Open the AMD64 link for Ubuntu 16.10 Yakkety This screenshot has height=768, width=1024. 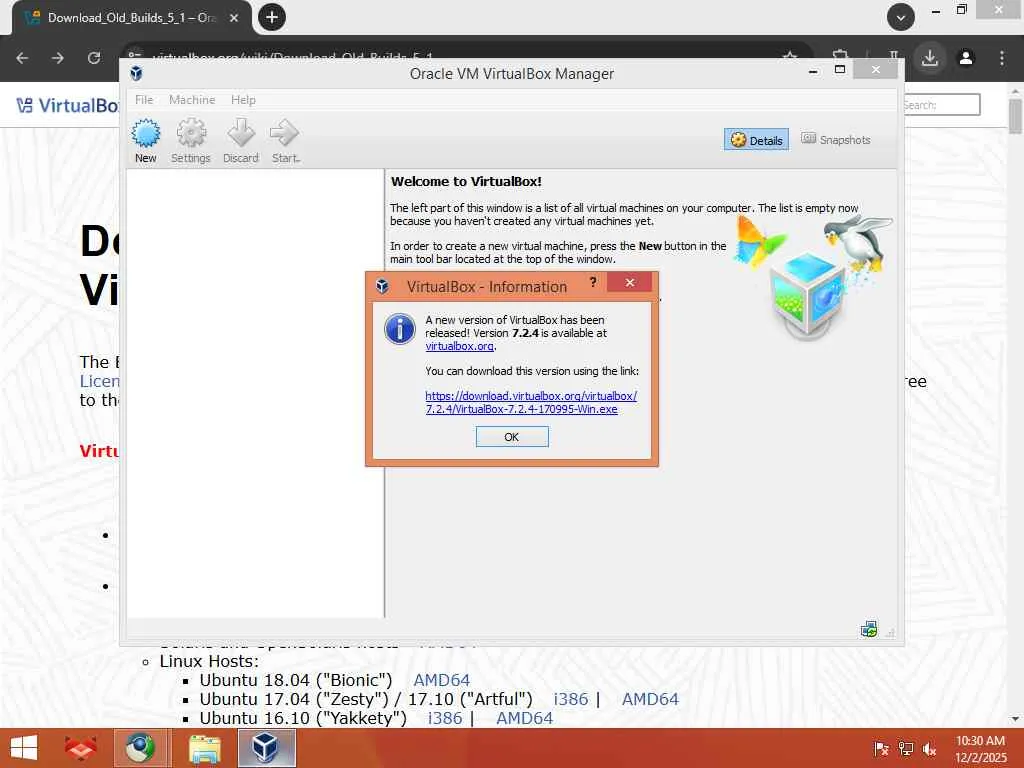pos(524,718)
